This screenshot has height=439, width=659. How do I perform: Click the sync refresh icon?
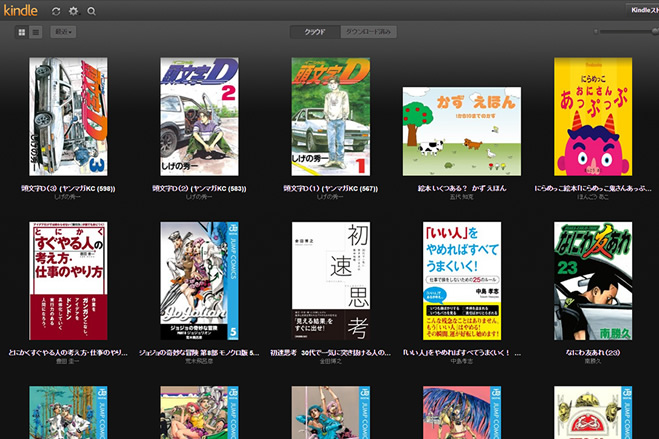[x=56, y=11]
